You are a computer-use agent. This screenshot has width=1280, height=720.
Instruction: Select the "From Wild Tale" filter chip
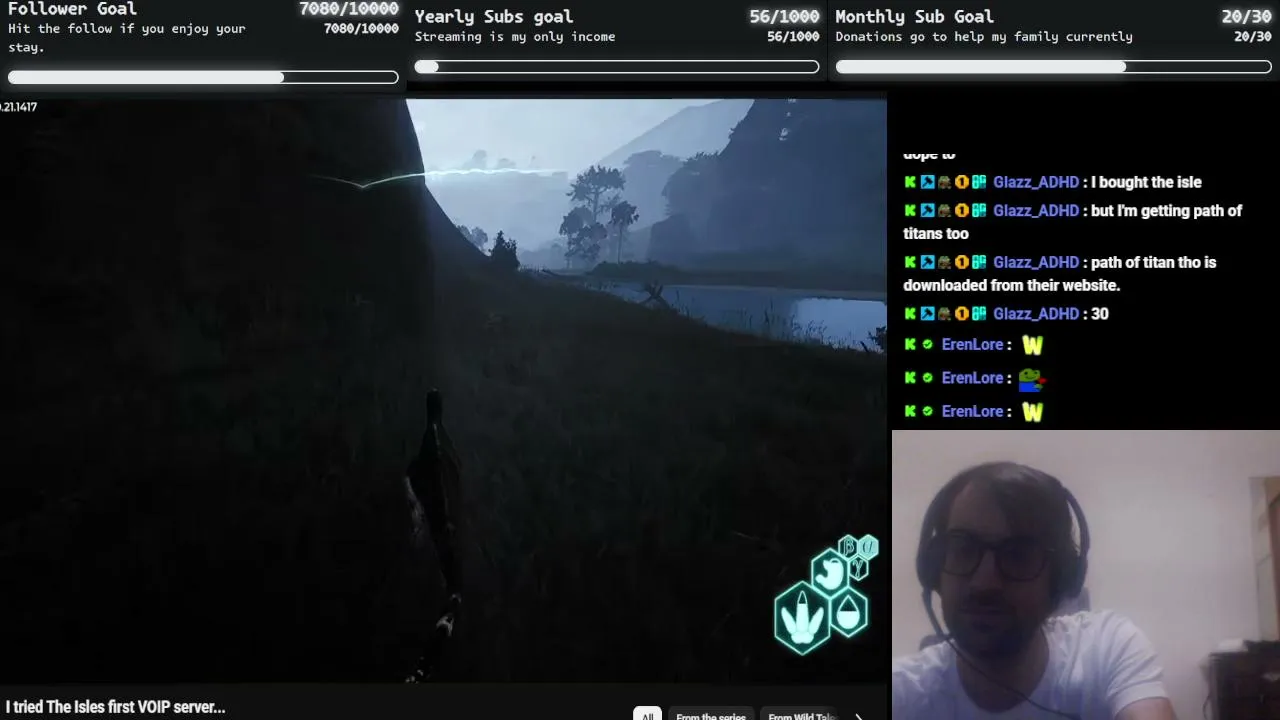[x=800, y=715]
